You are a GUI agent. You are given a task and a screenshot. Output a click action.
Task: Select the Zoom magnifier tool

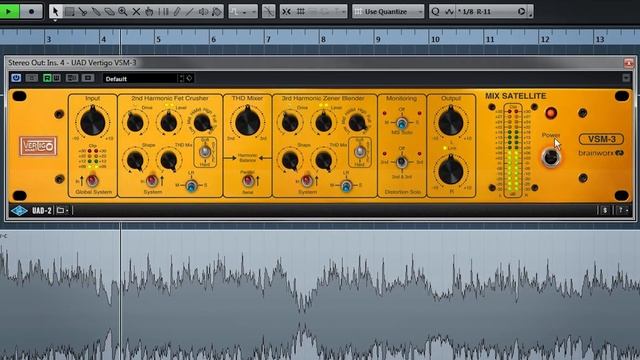tap(122, 12)
